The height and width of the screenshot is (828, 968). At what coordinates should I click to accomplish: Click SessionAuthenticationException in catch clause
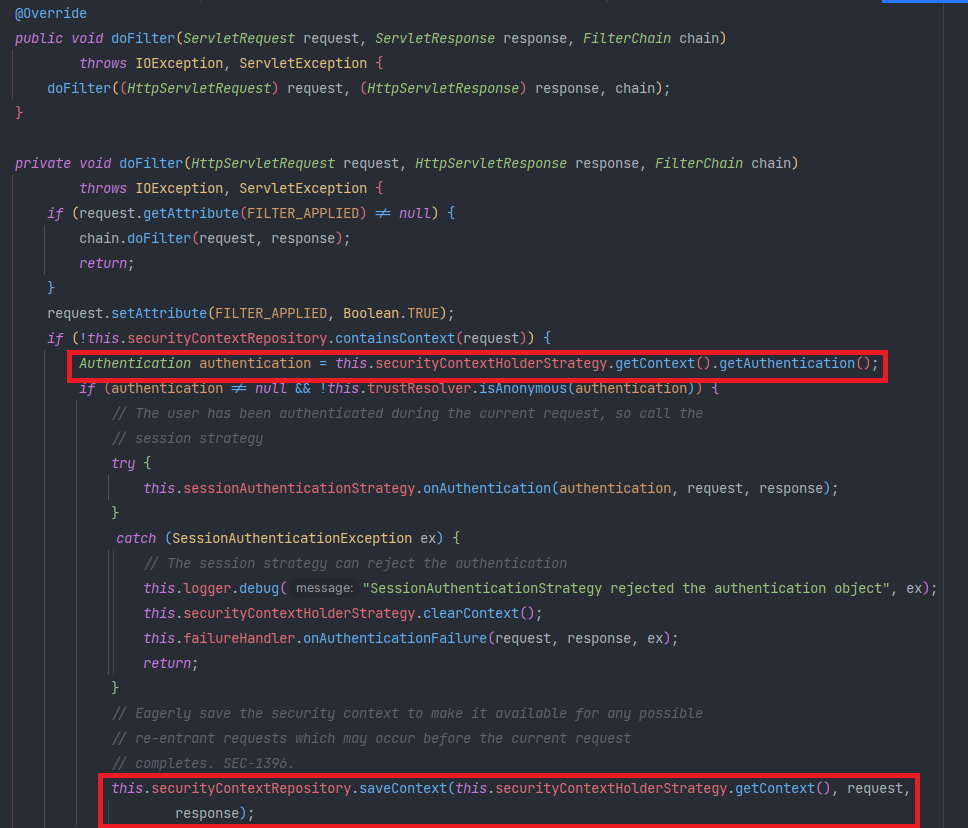(292, 538)
